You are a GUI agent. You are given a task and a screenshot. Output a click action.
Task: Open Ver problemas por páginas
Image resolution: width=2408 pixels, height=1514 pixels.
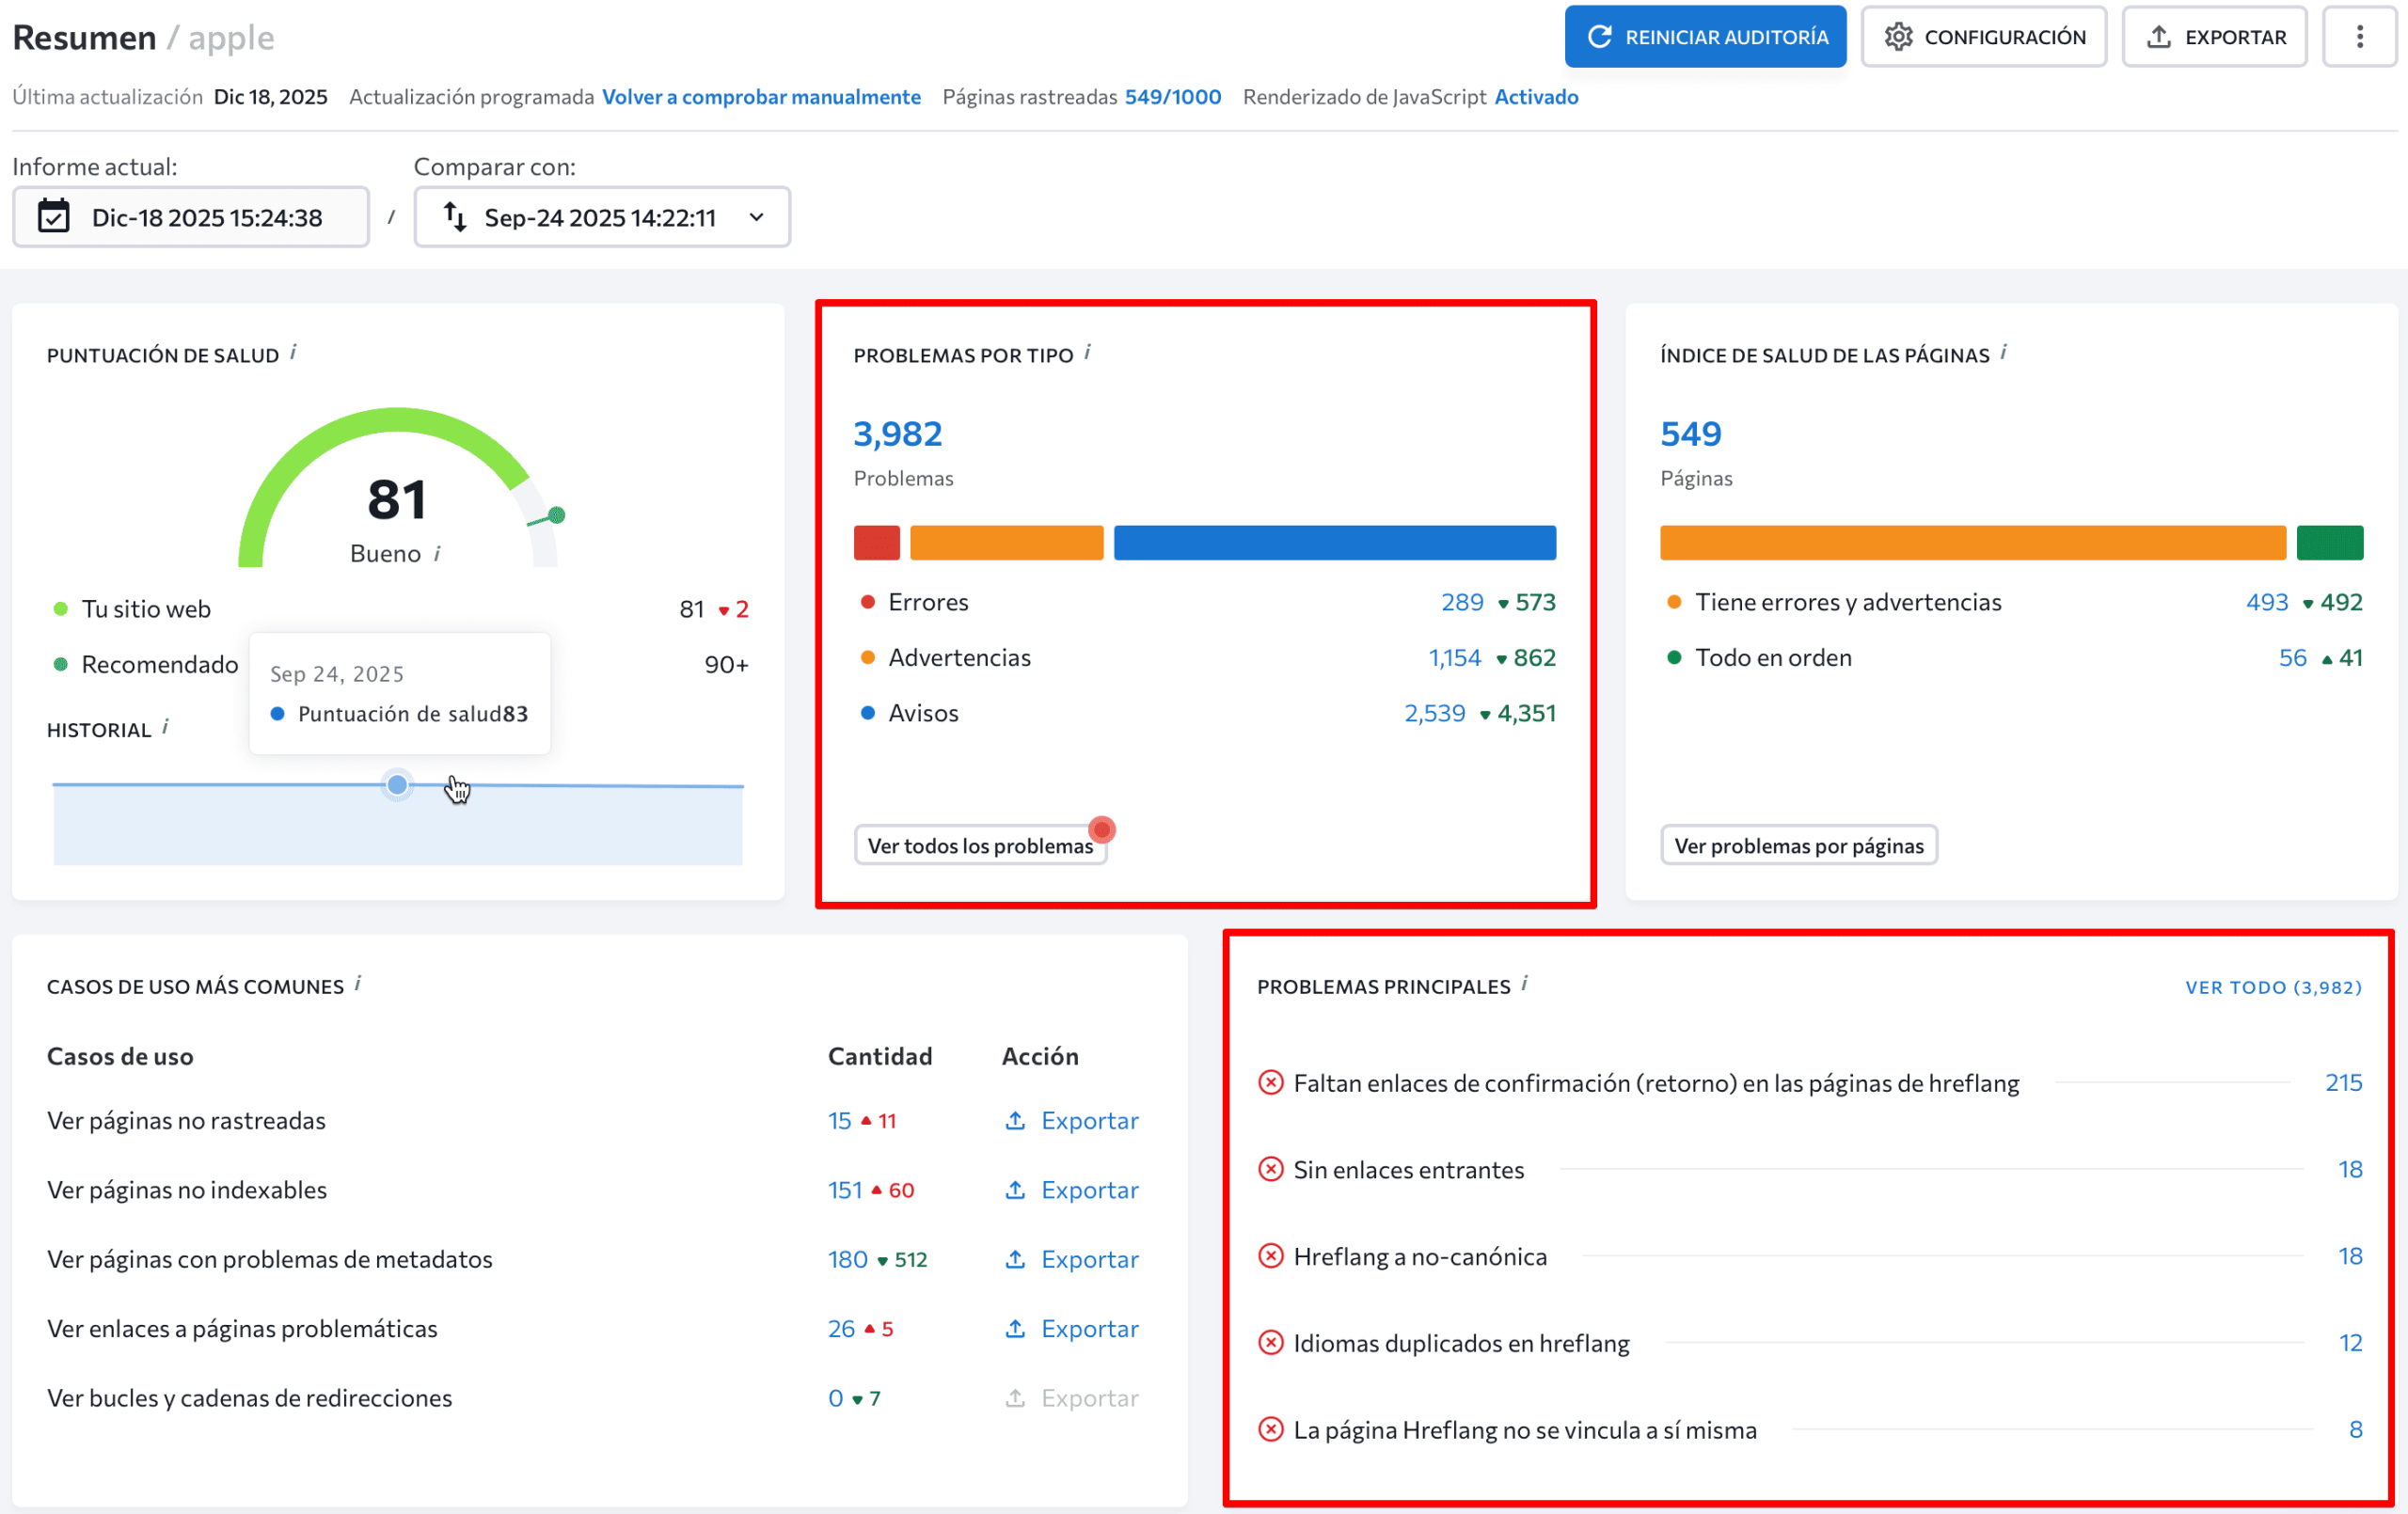[1798, 845]
